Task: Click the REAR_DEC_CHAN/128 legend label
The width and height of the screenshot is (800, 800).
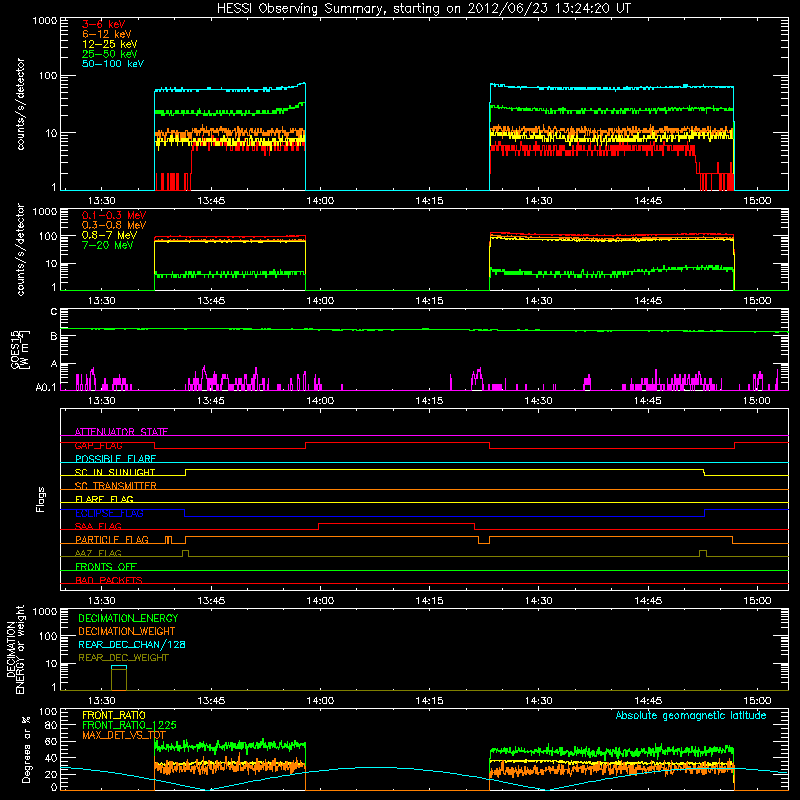Action: tap(132, 644)
